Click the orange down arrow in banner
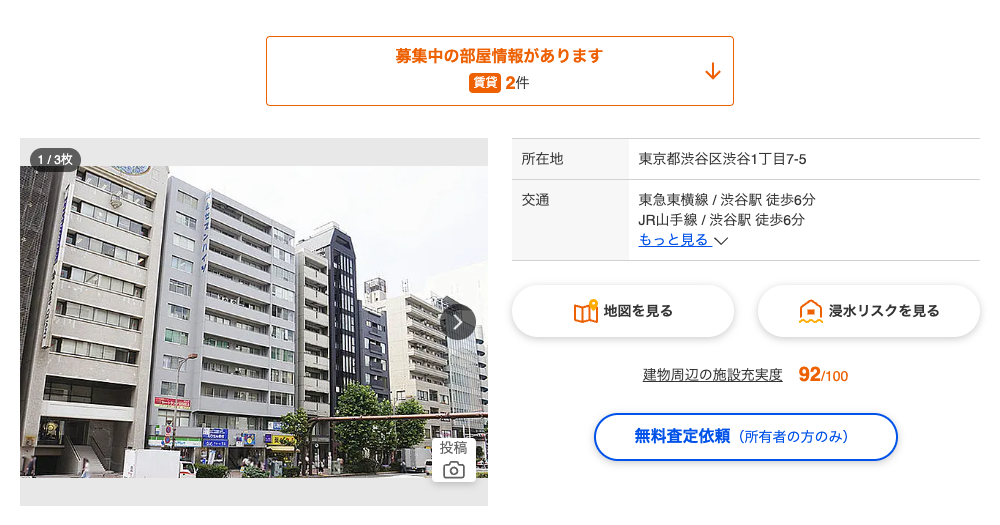The image size is (1000, 525). click(x=712, y=71)
